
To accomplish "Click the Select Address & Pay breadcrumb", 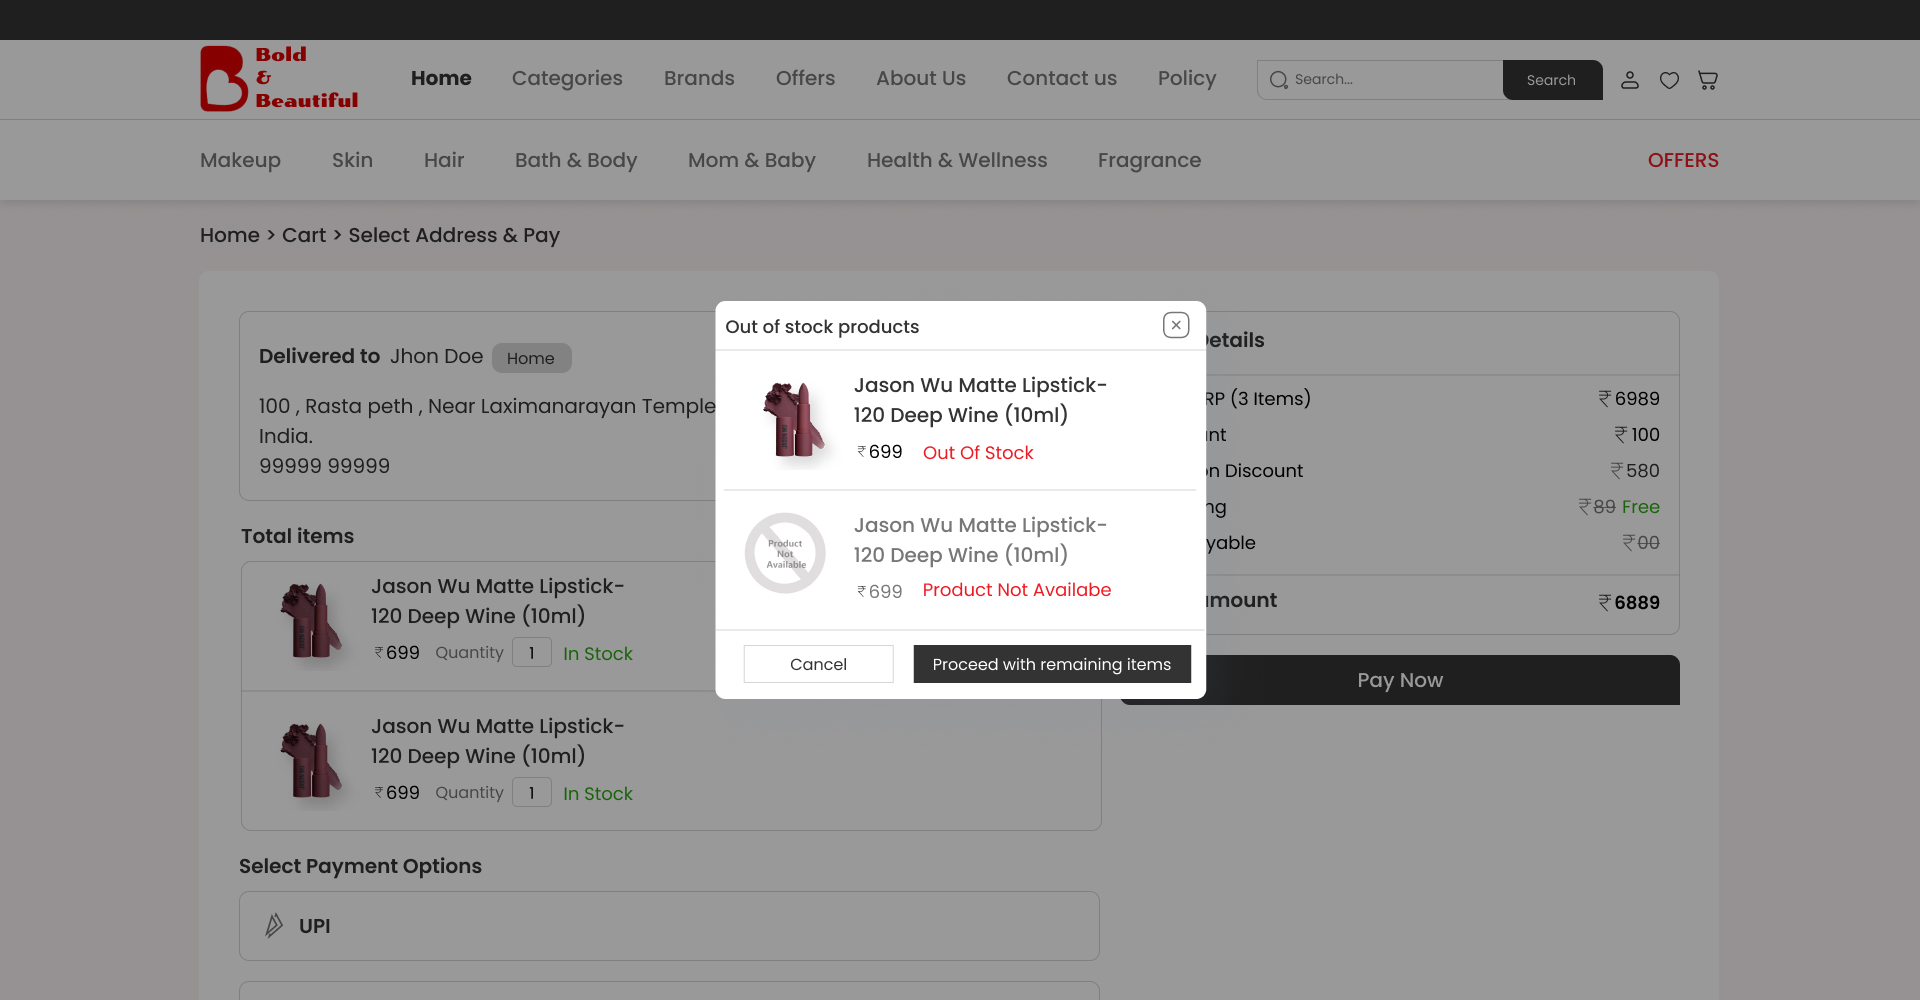I will tap(454, 235).
